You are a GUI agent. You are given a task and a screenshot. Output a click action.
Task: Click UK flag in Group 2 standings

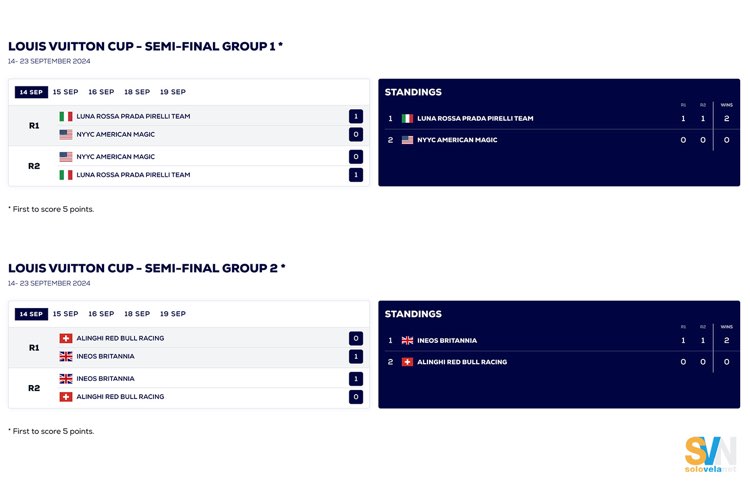coord(408,341)
